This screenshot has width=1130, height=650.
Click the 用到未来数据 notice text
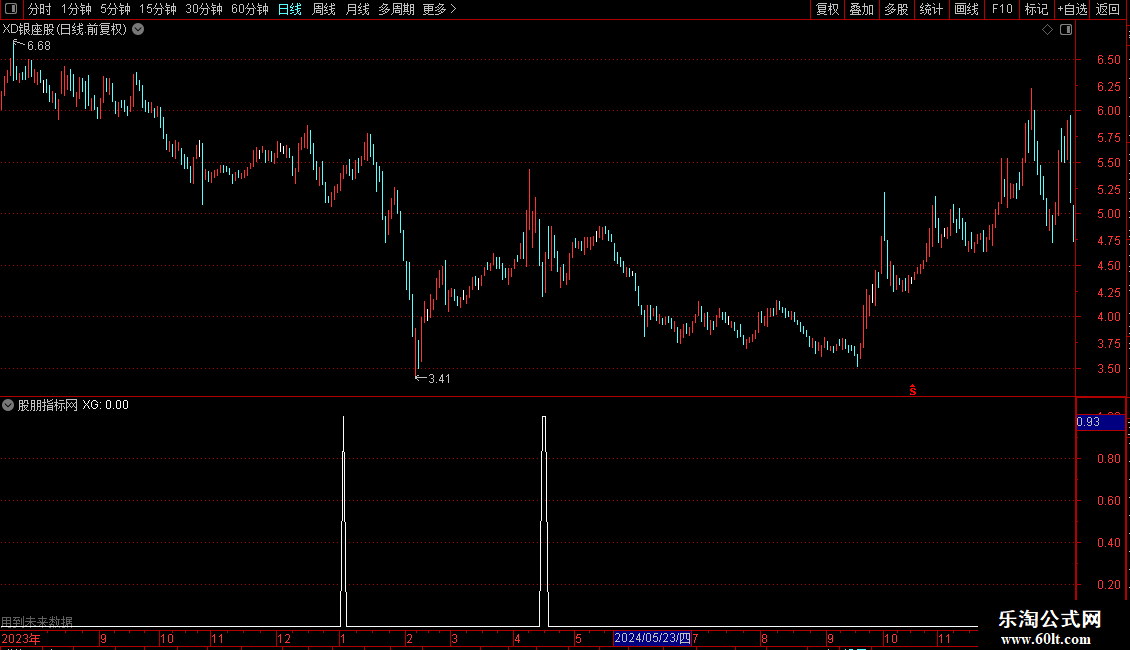click(x=37, y=622)
